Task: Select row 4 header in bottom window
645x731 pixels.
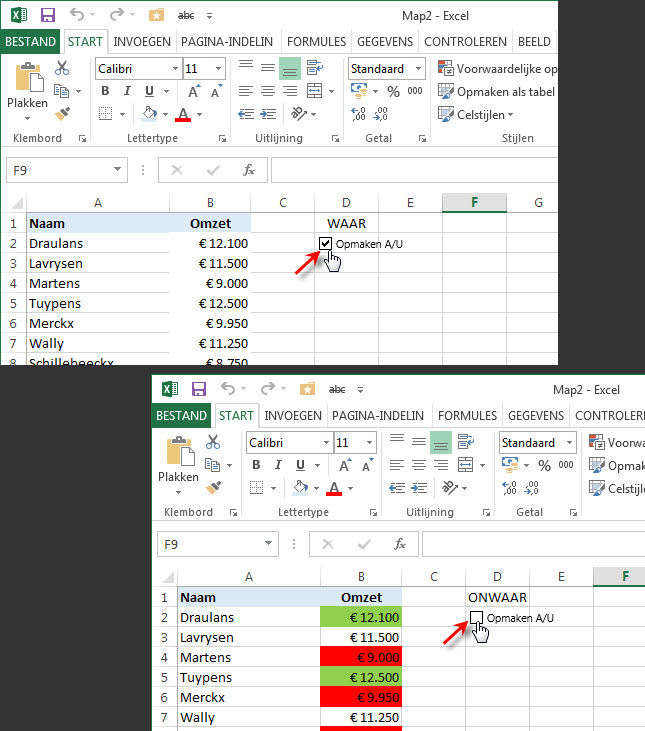Action: click(x=164, y=657)
